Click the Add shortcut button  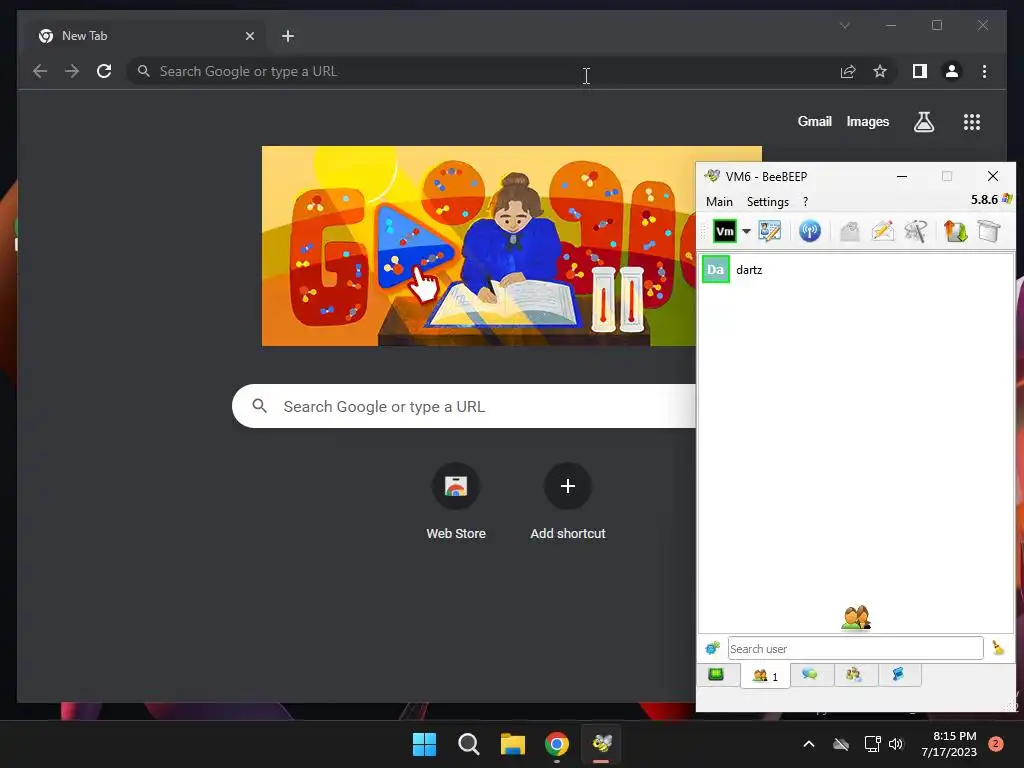(568, 502)
